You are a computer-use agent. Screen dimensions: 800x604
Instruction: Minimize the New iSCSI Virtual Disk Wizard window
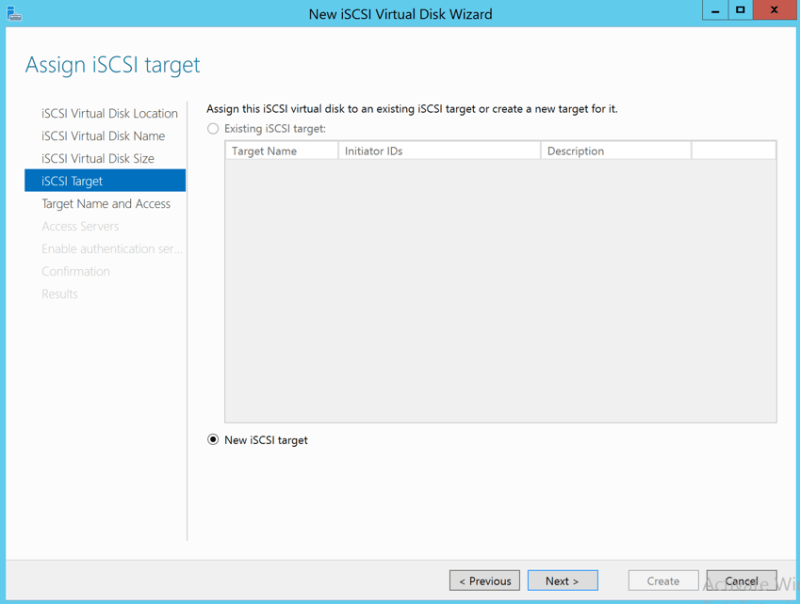coord(714,10)
